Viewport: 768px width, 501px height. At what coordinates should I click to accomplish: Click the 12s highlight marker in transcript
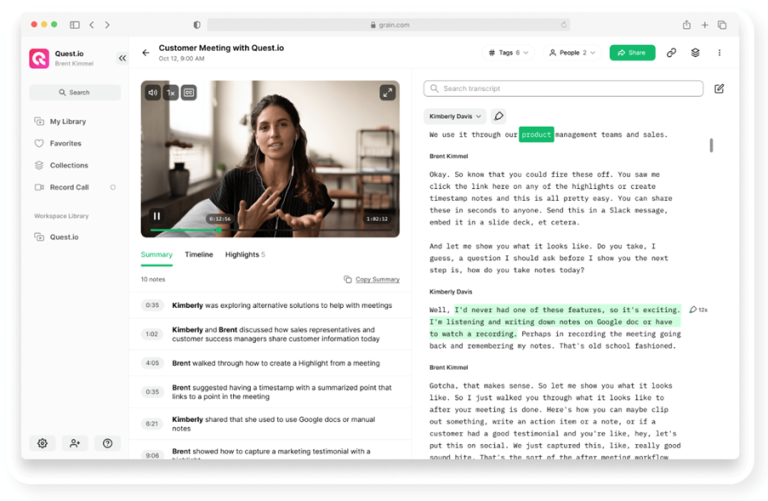click(x=698, y=310)
